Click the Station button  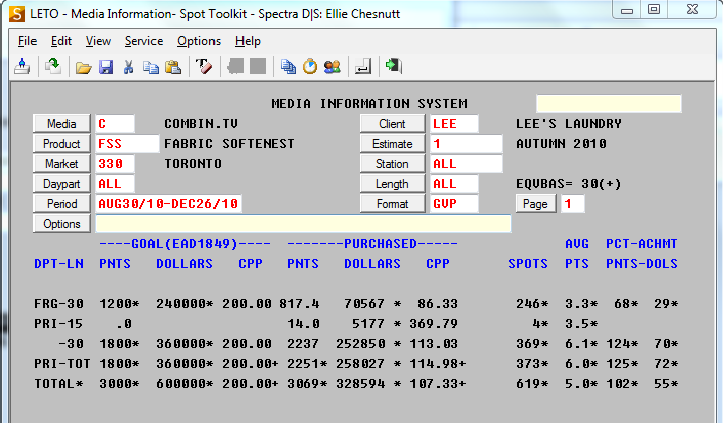coord(392,164)
